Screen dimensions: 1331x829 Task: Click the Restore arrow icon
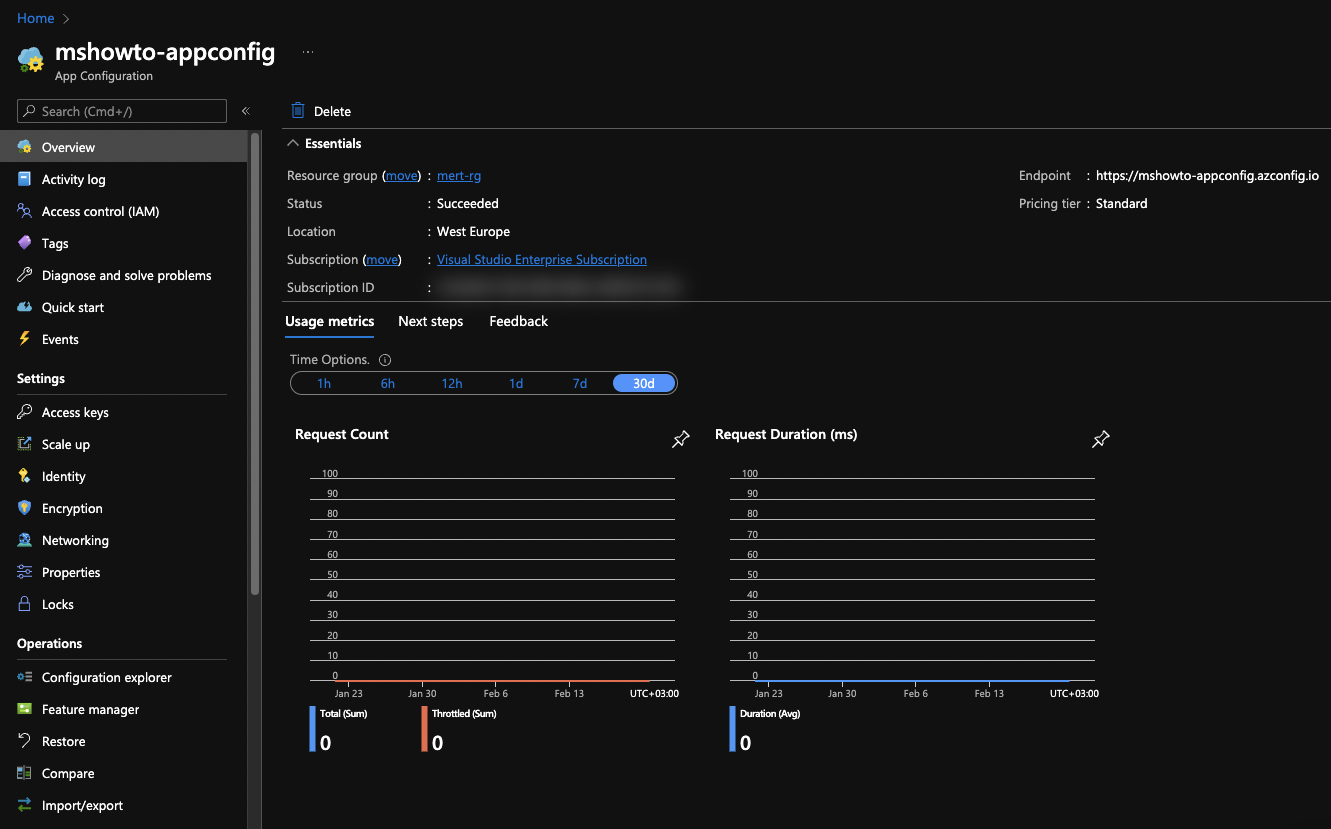pyautogui.click(x=25, y=741)
